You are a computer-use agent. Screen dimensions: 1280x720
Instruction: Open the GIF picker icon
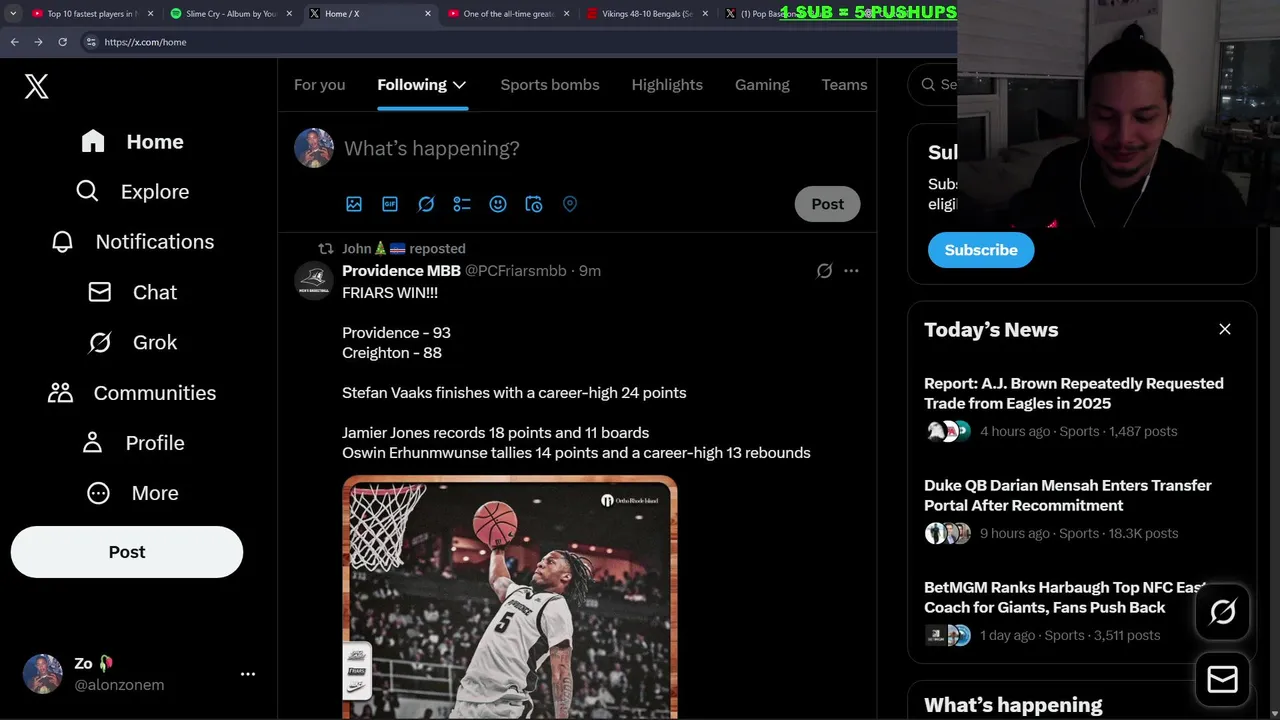[390, 204]
